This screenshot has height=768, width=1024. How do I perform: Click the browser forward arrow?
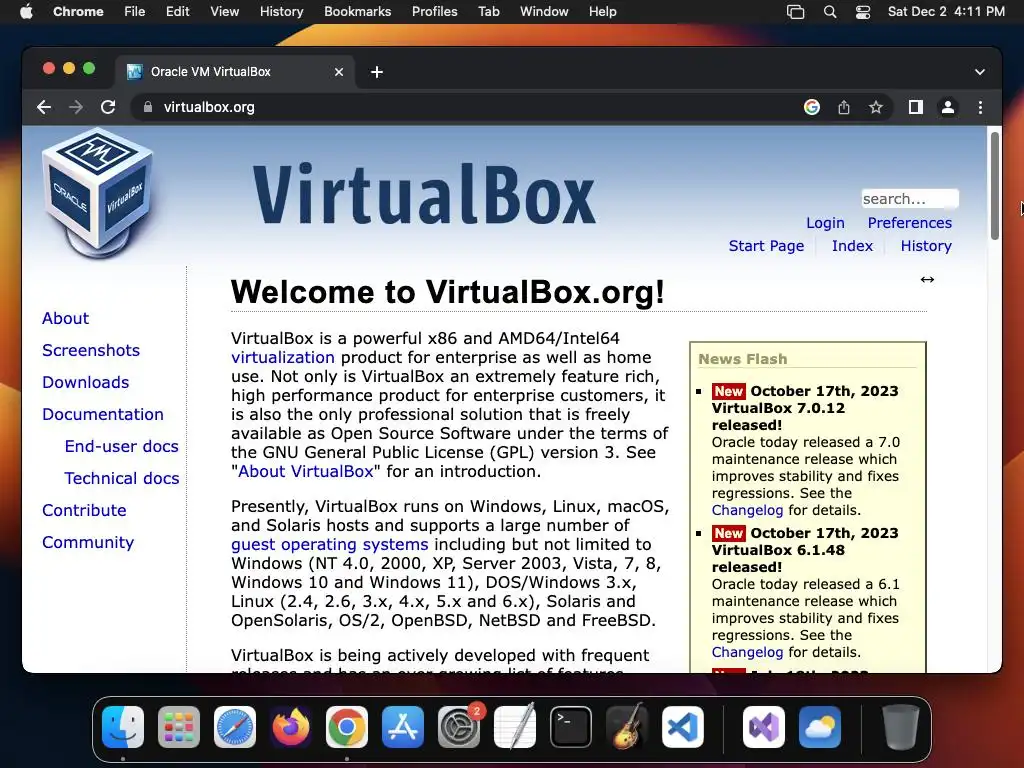click(76, 107)
